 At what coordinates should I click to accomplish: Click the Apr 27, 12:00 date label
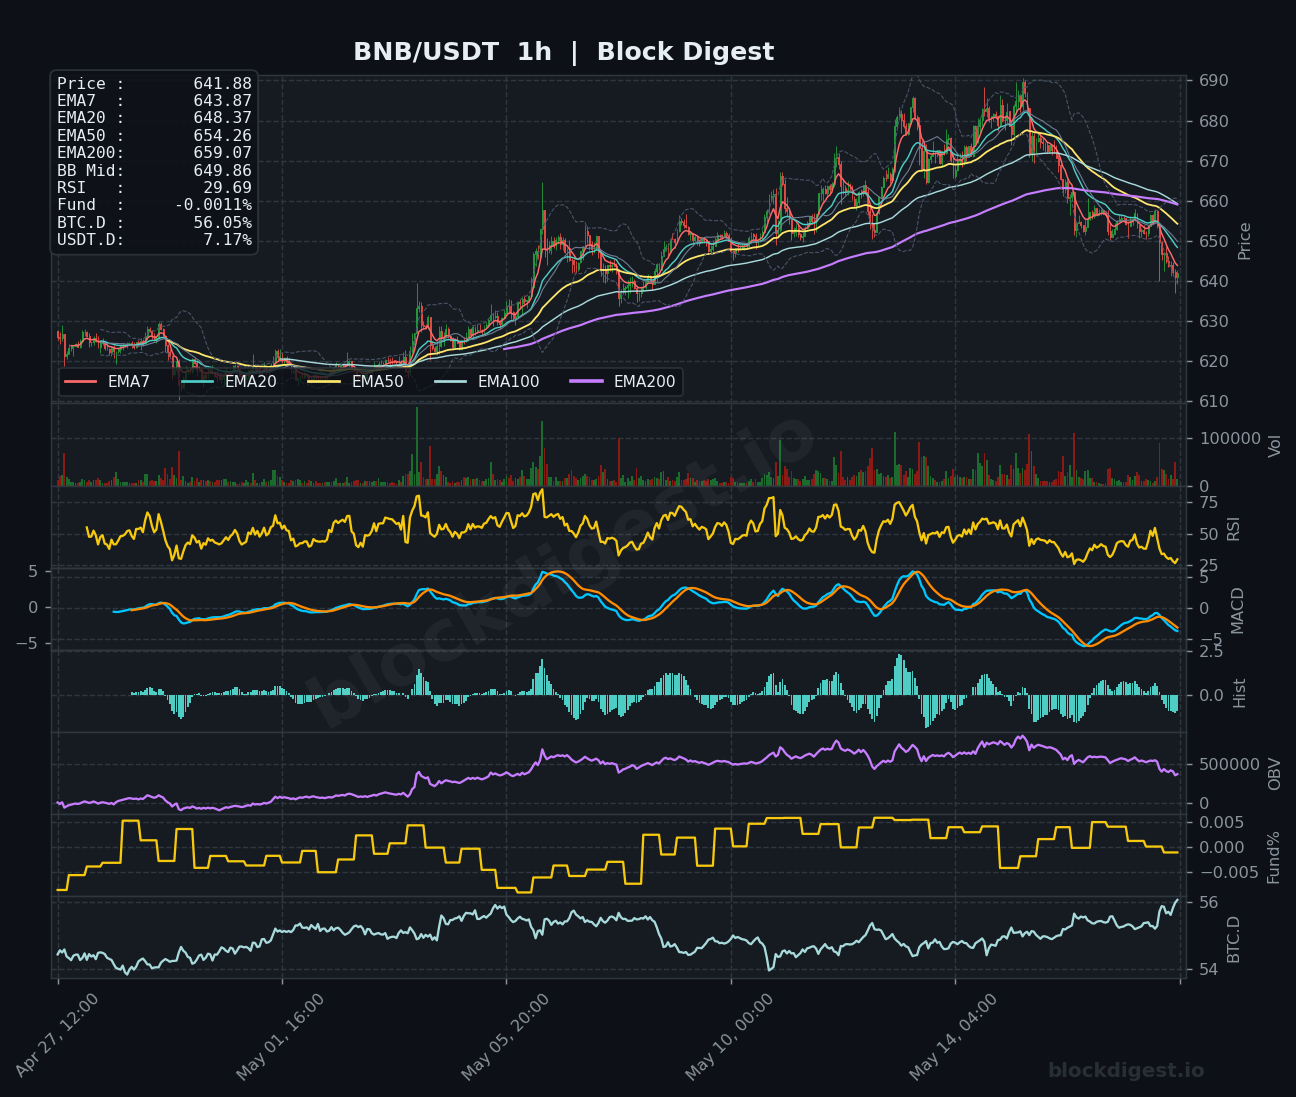[x=57, y=1036]
